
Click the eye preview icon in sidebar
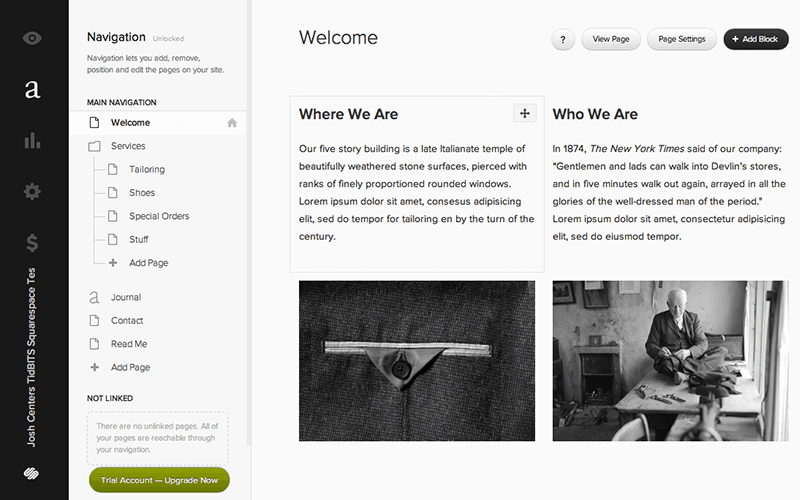coord(33,38)
